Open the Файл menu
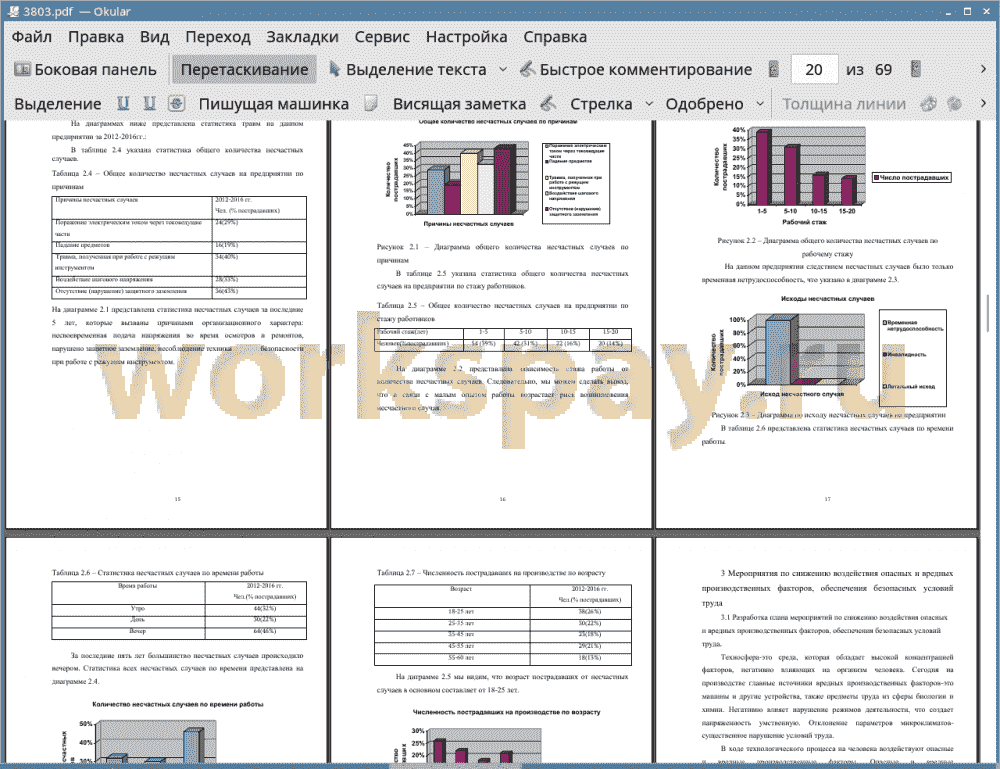Viewport: 1000px width, 769px height. click(x=31, y=37)
